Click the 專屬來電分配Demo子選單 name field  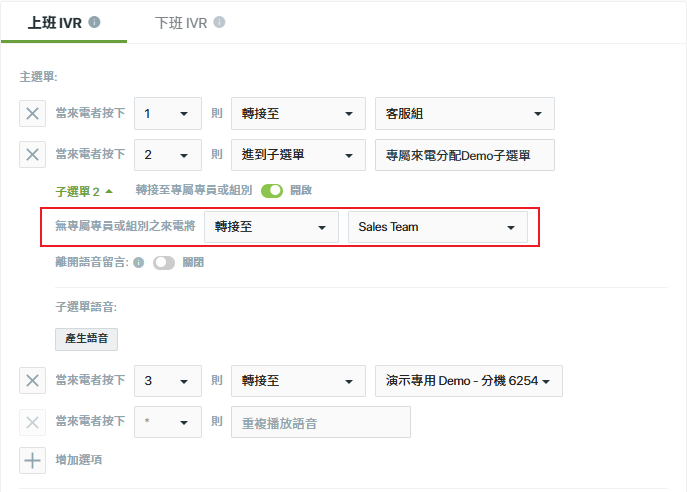tap(465, 155)
